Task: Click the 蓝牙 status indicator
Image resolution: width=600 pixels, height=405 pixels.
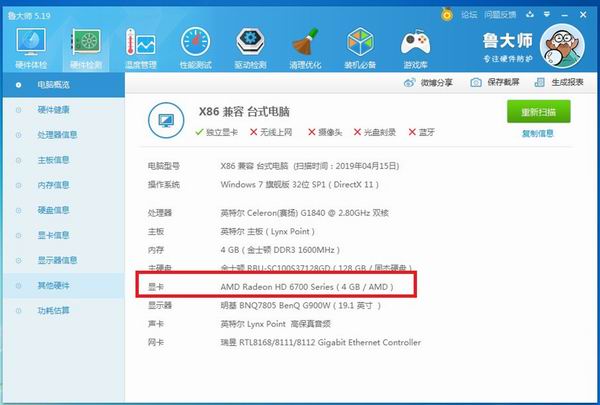Action: [421, 132]
